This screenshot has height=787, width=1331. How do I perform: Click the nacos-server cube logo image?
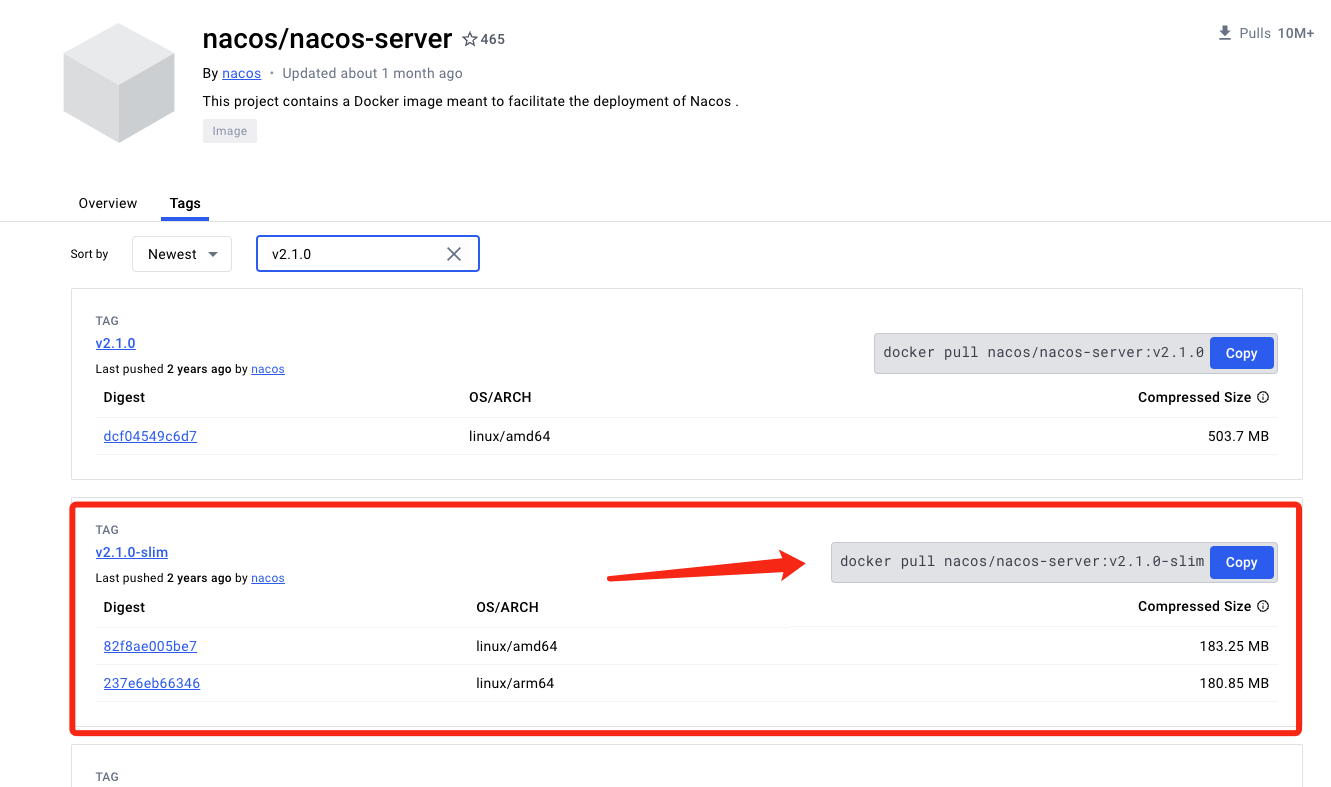coord(119,83)
